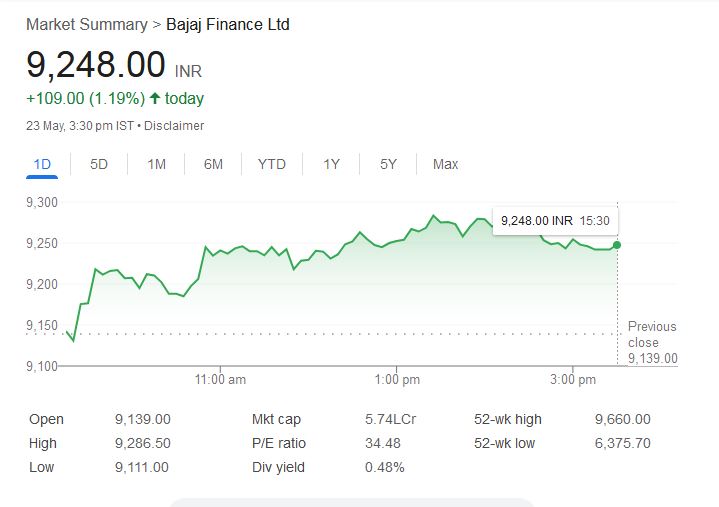Click the Div yield value 0.48%
This screenshot has height=507, width=719.
[x=385, y=467]
